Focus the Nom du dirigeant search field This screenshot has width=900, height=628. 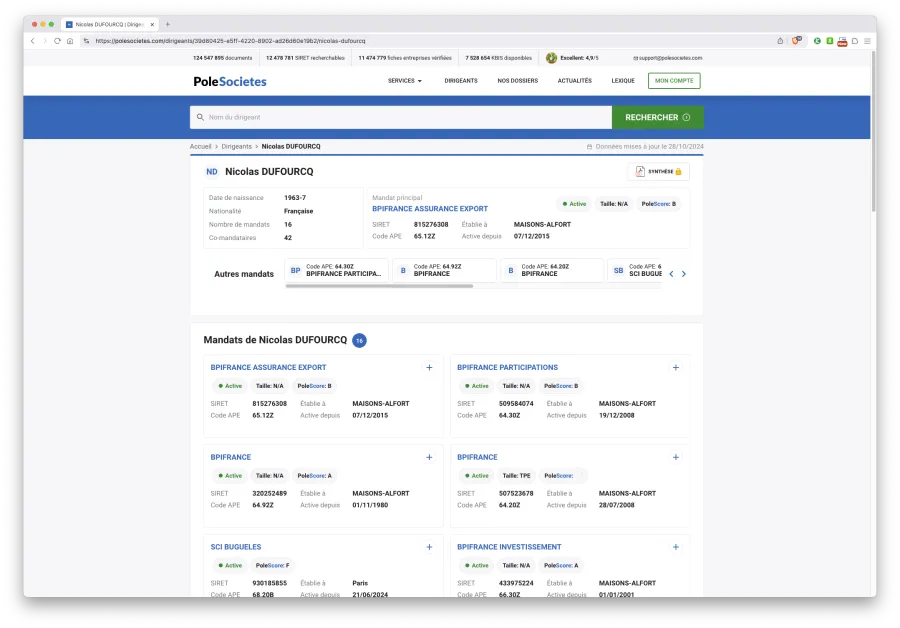click(x=401, y=117)
